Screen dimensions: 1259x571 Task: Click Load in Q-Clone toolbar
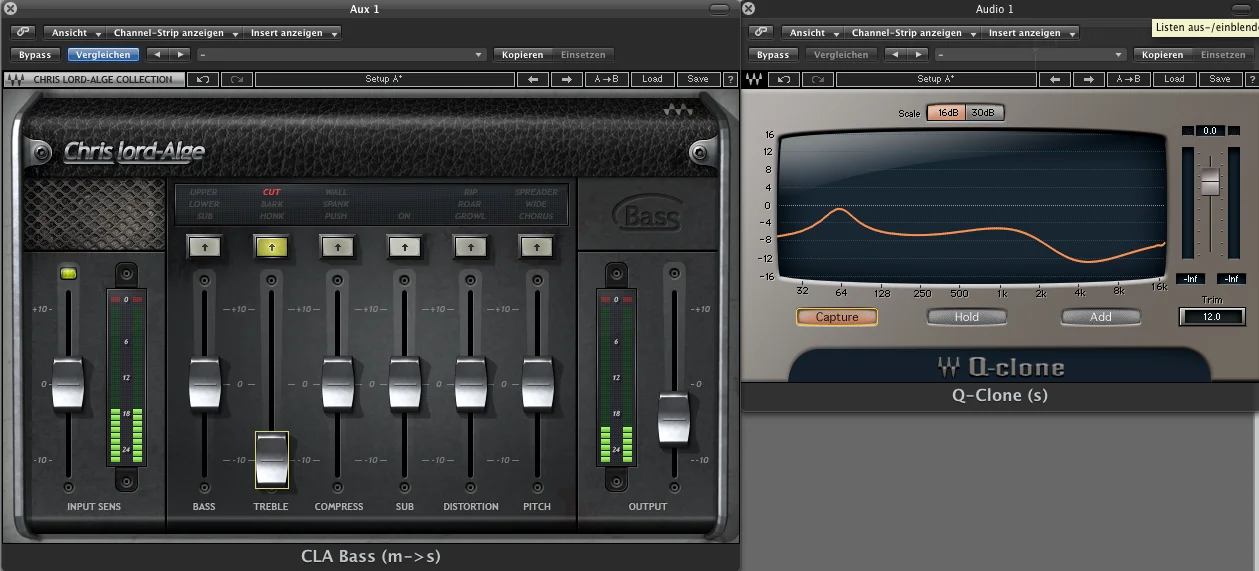[x=1174, y=79]
